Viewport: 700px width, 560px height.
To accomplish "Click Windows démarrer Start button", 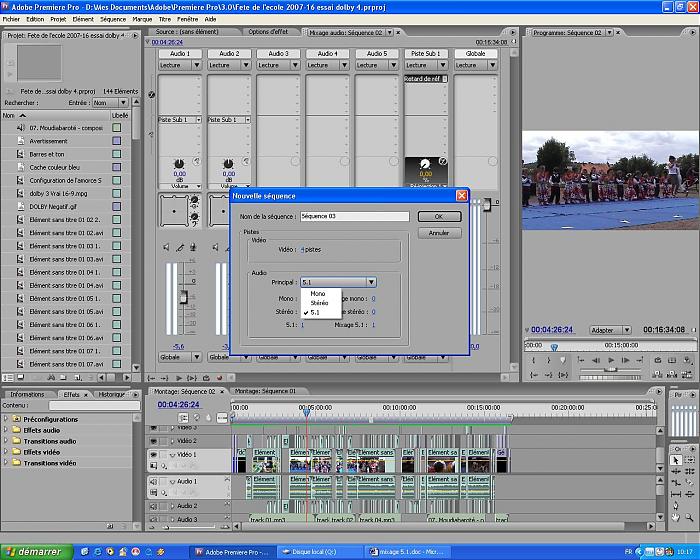I will pos(35,552).
